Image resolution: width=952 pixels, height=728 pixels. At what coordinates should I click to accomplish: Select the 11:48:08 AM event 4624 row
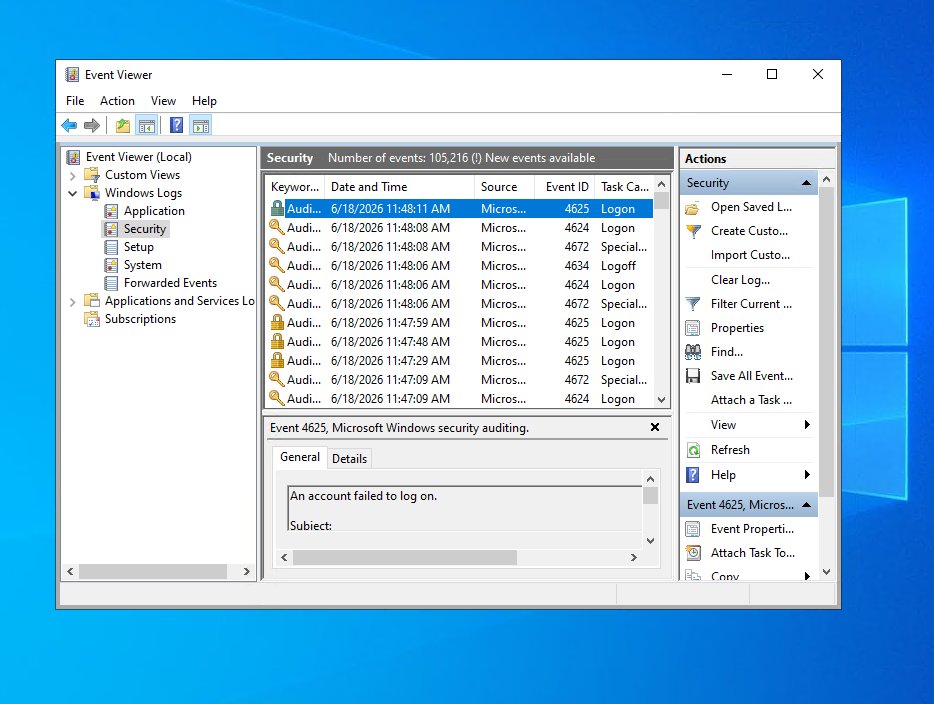pos(461,228)
